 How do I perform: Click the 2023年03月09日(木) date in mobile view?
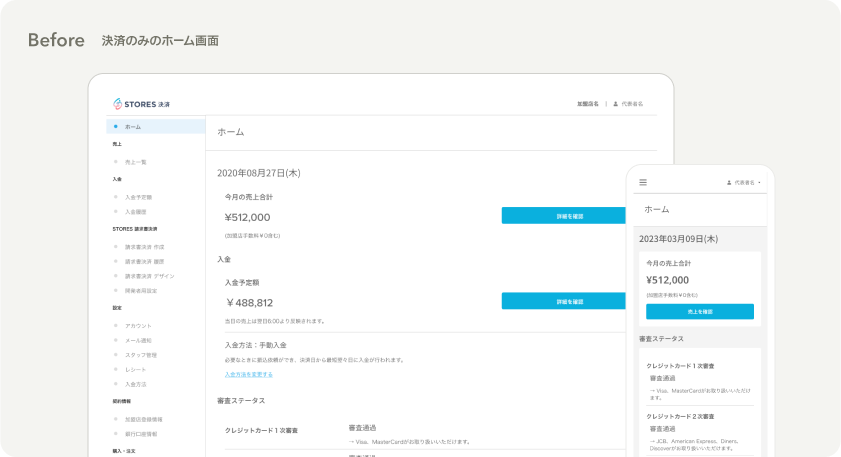[678, 239]
